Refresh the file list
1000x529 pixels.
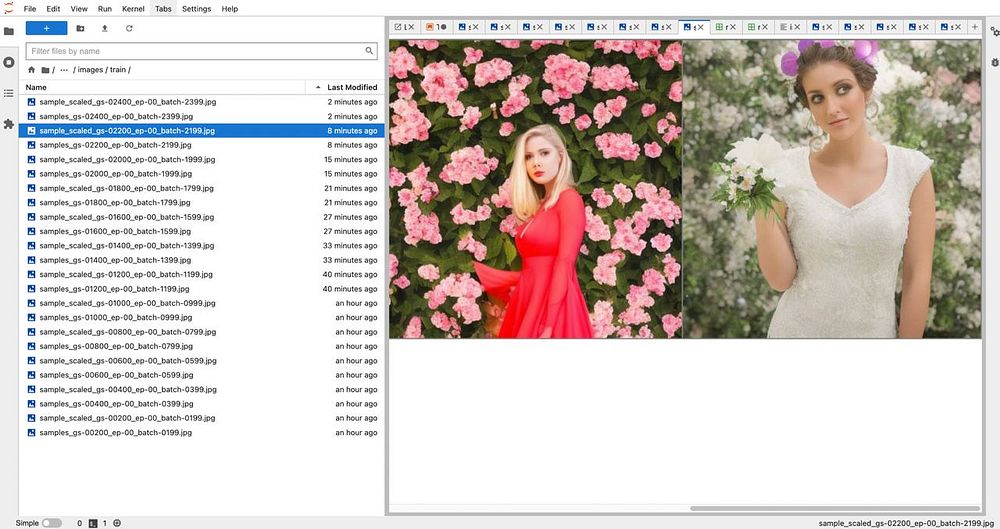[129, 28]
